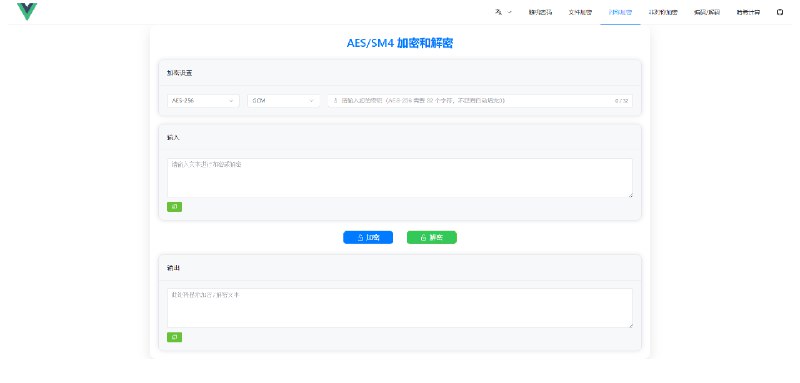Click the key icon inside key field
Image resolution: width=800 pixels, height=383 pixels.
click(335, 101)
